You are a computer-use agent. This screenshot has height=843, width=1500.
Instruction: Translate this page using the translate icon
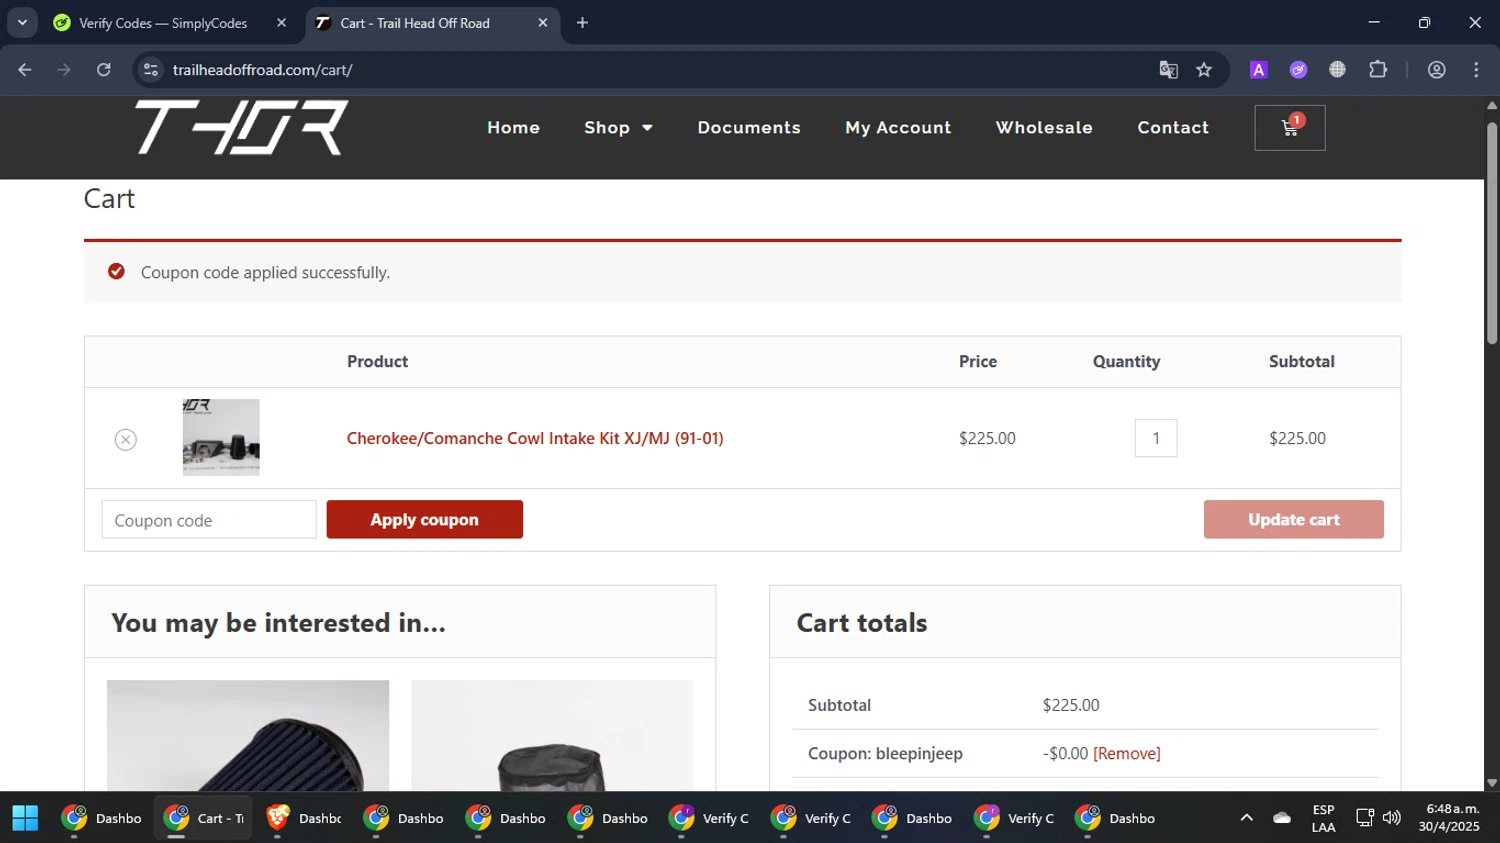tap(1168, 70)
